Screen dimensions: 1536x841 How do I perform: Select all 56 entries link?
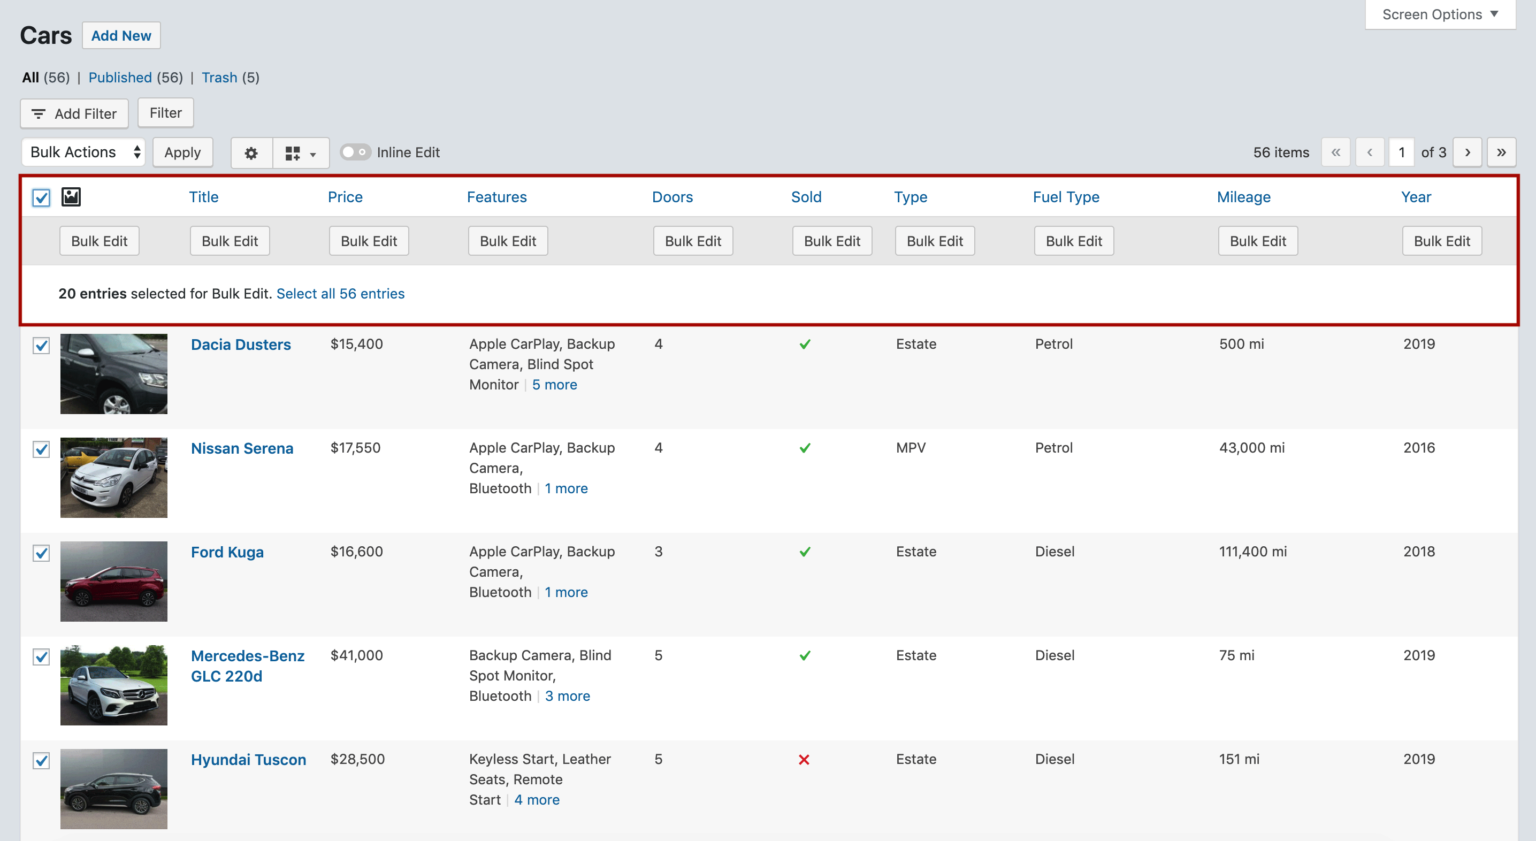pos(340,293)
